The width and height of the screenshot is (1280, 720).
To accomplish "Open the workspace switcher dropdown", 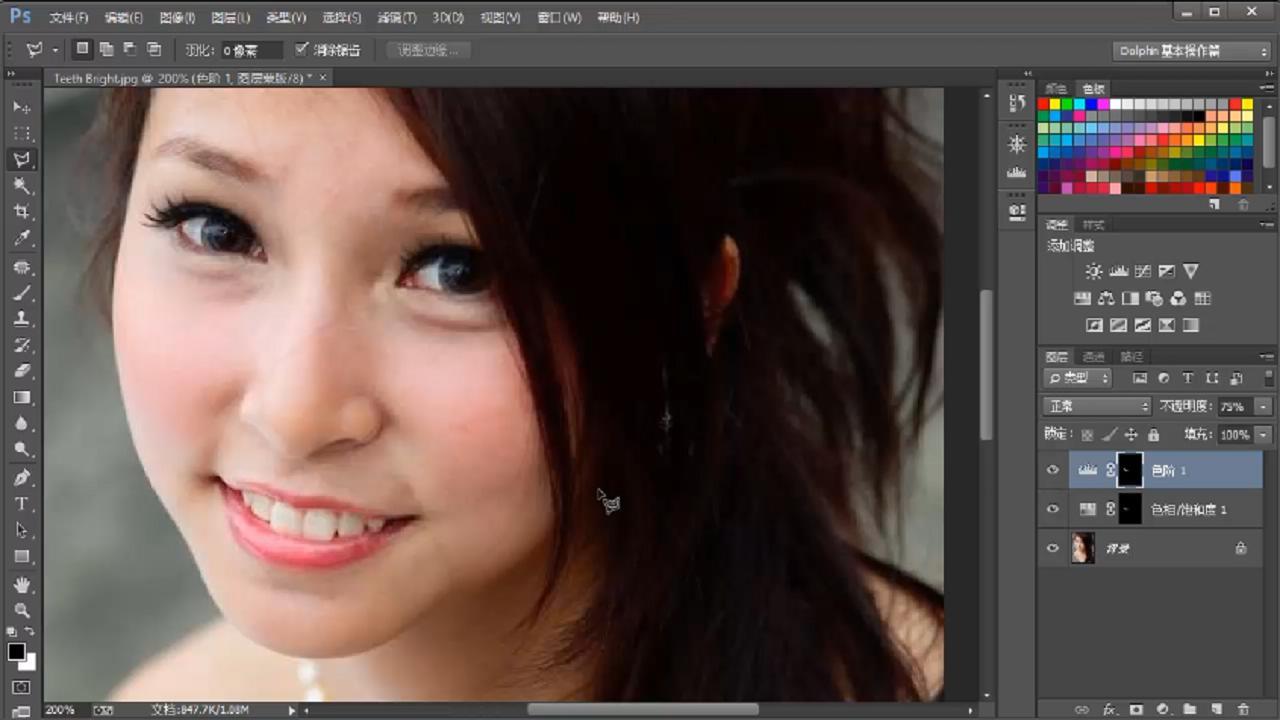I will click(x=1192, y=51).
